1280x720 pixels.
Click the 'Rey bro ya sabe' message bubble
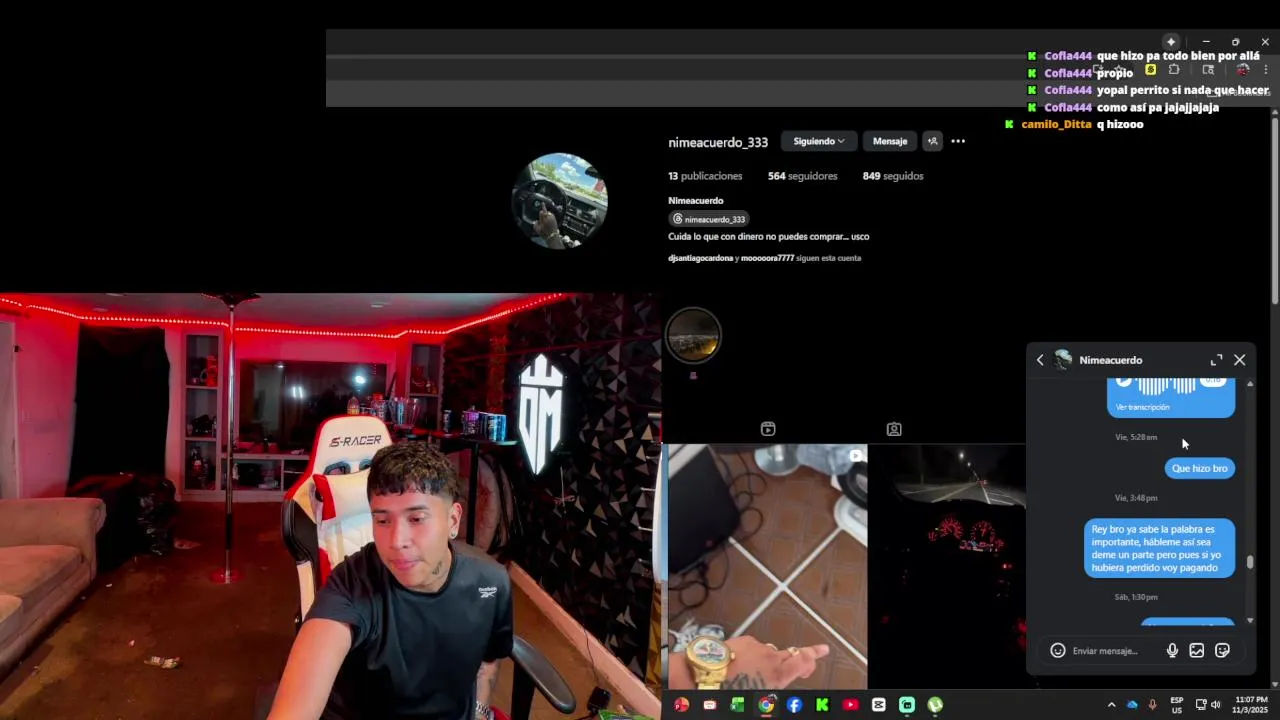coord(1159,548)
